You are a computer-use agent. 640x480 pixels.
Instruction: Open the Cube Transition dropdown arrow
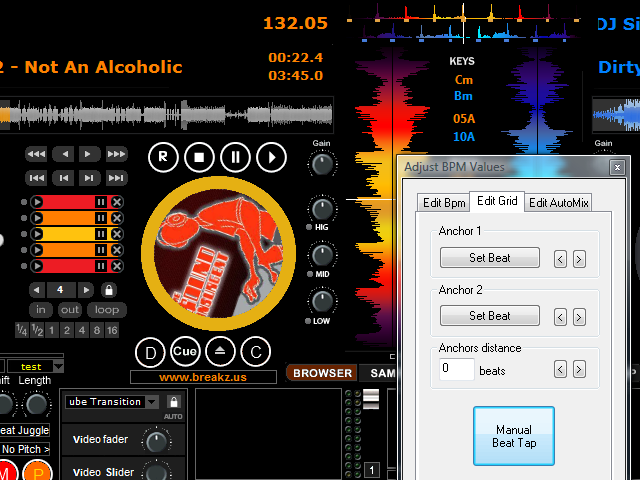tap(152, 402)
